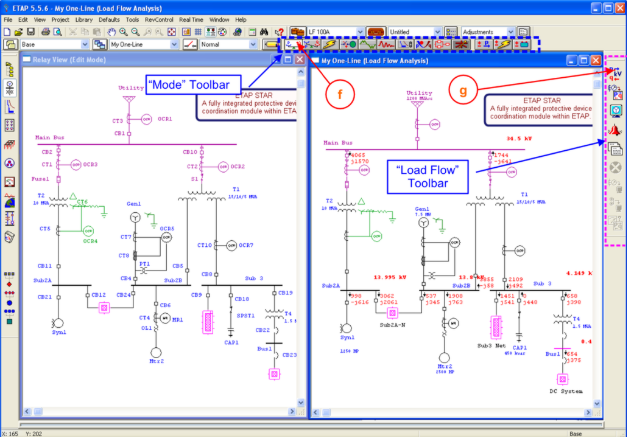The image size is (627, 437).
Task: Select transformer T2 in Relay View
Action: click(x=58, y=202)
